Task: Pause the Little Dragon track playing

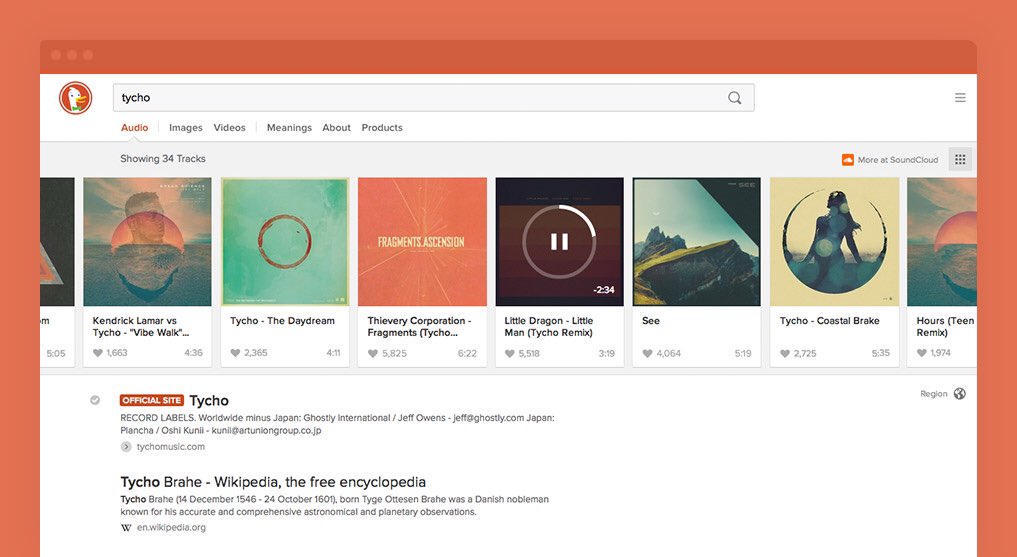Action: pyautogui.click(x=559, y=242)
